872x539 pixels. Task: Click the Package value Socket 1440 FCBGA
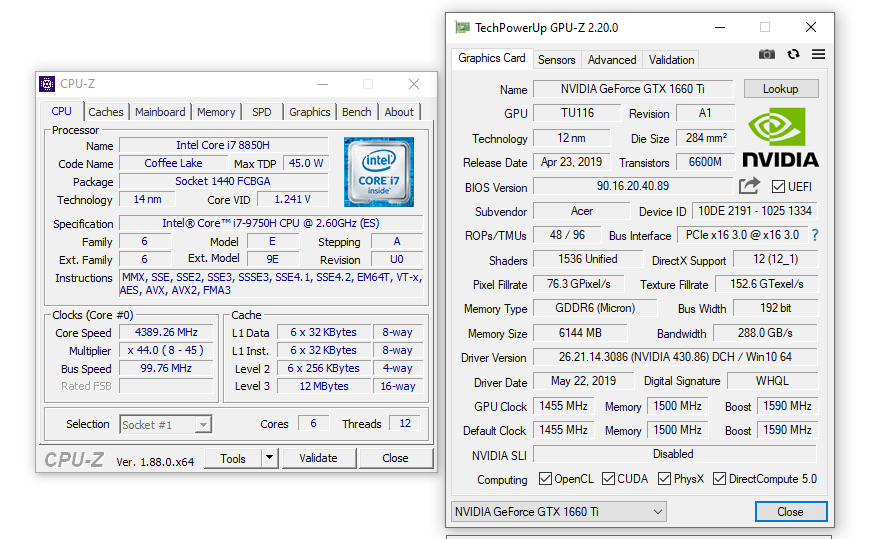[223, 181]
